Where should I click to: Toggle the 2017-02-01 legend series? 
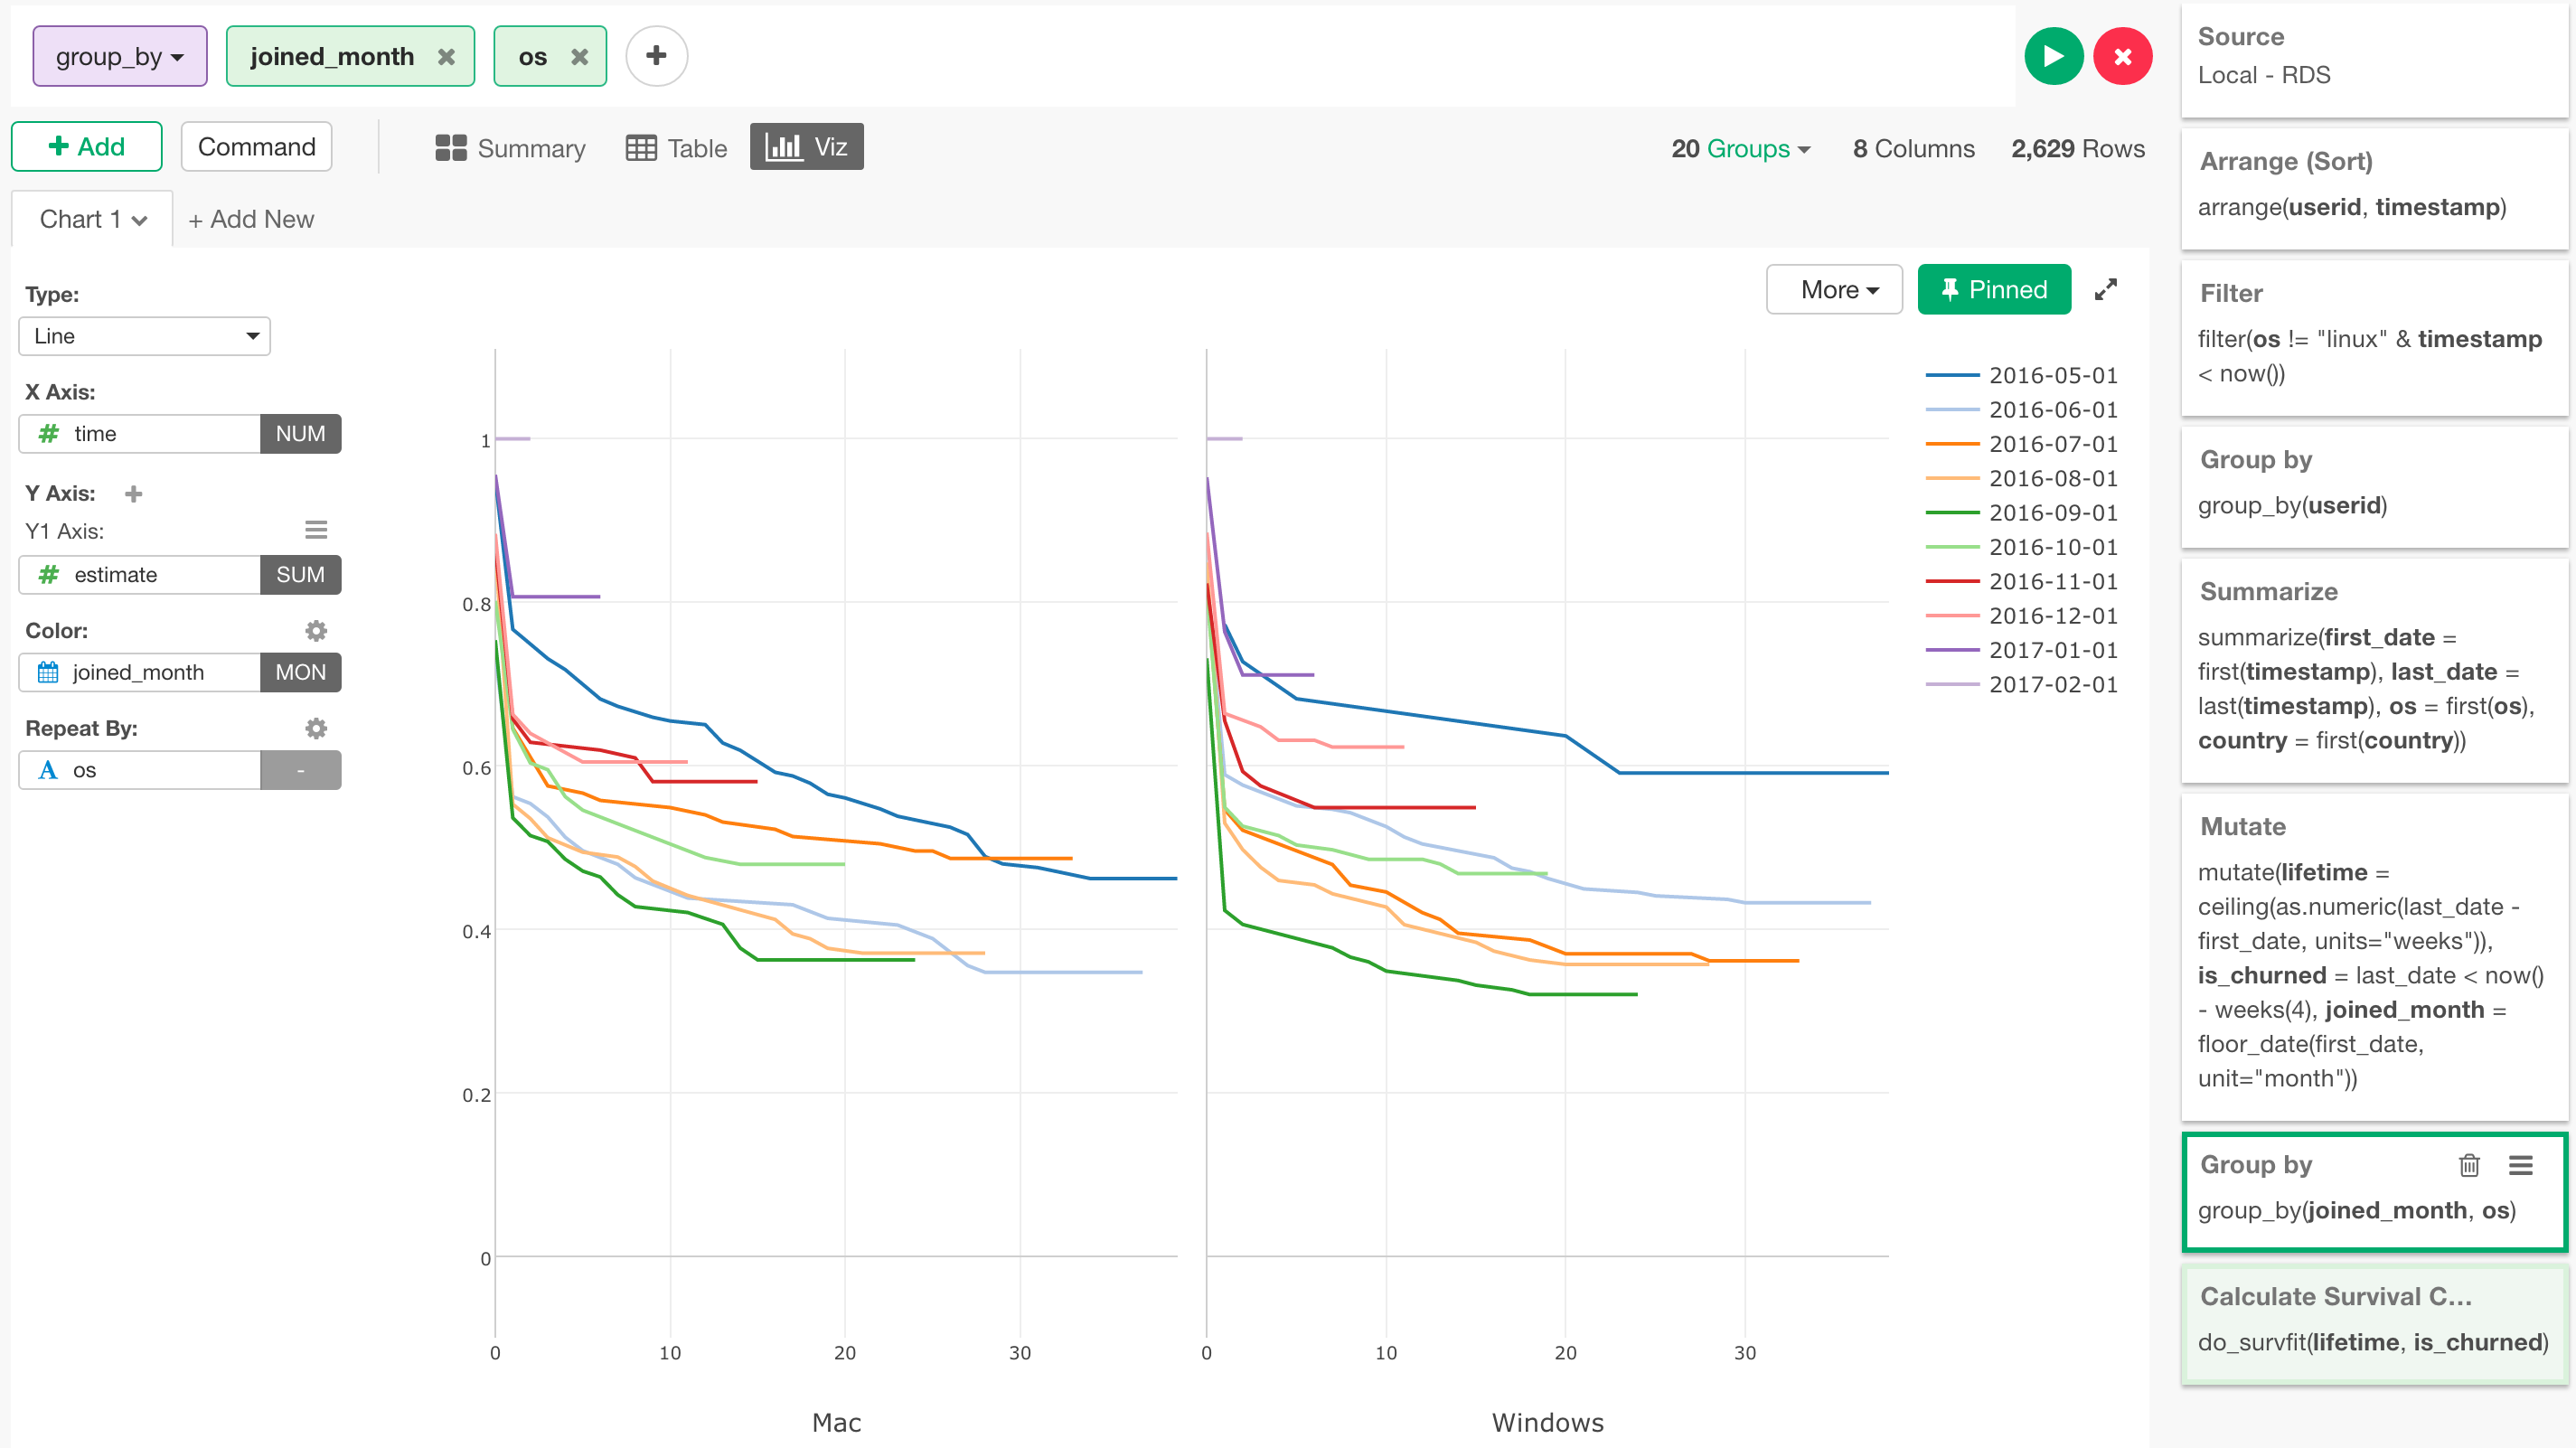pos(2022,684)
